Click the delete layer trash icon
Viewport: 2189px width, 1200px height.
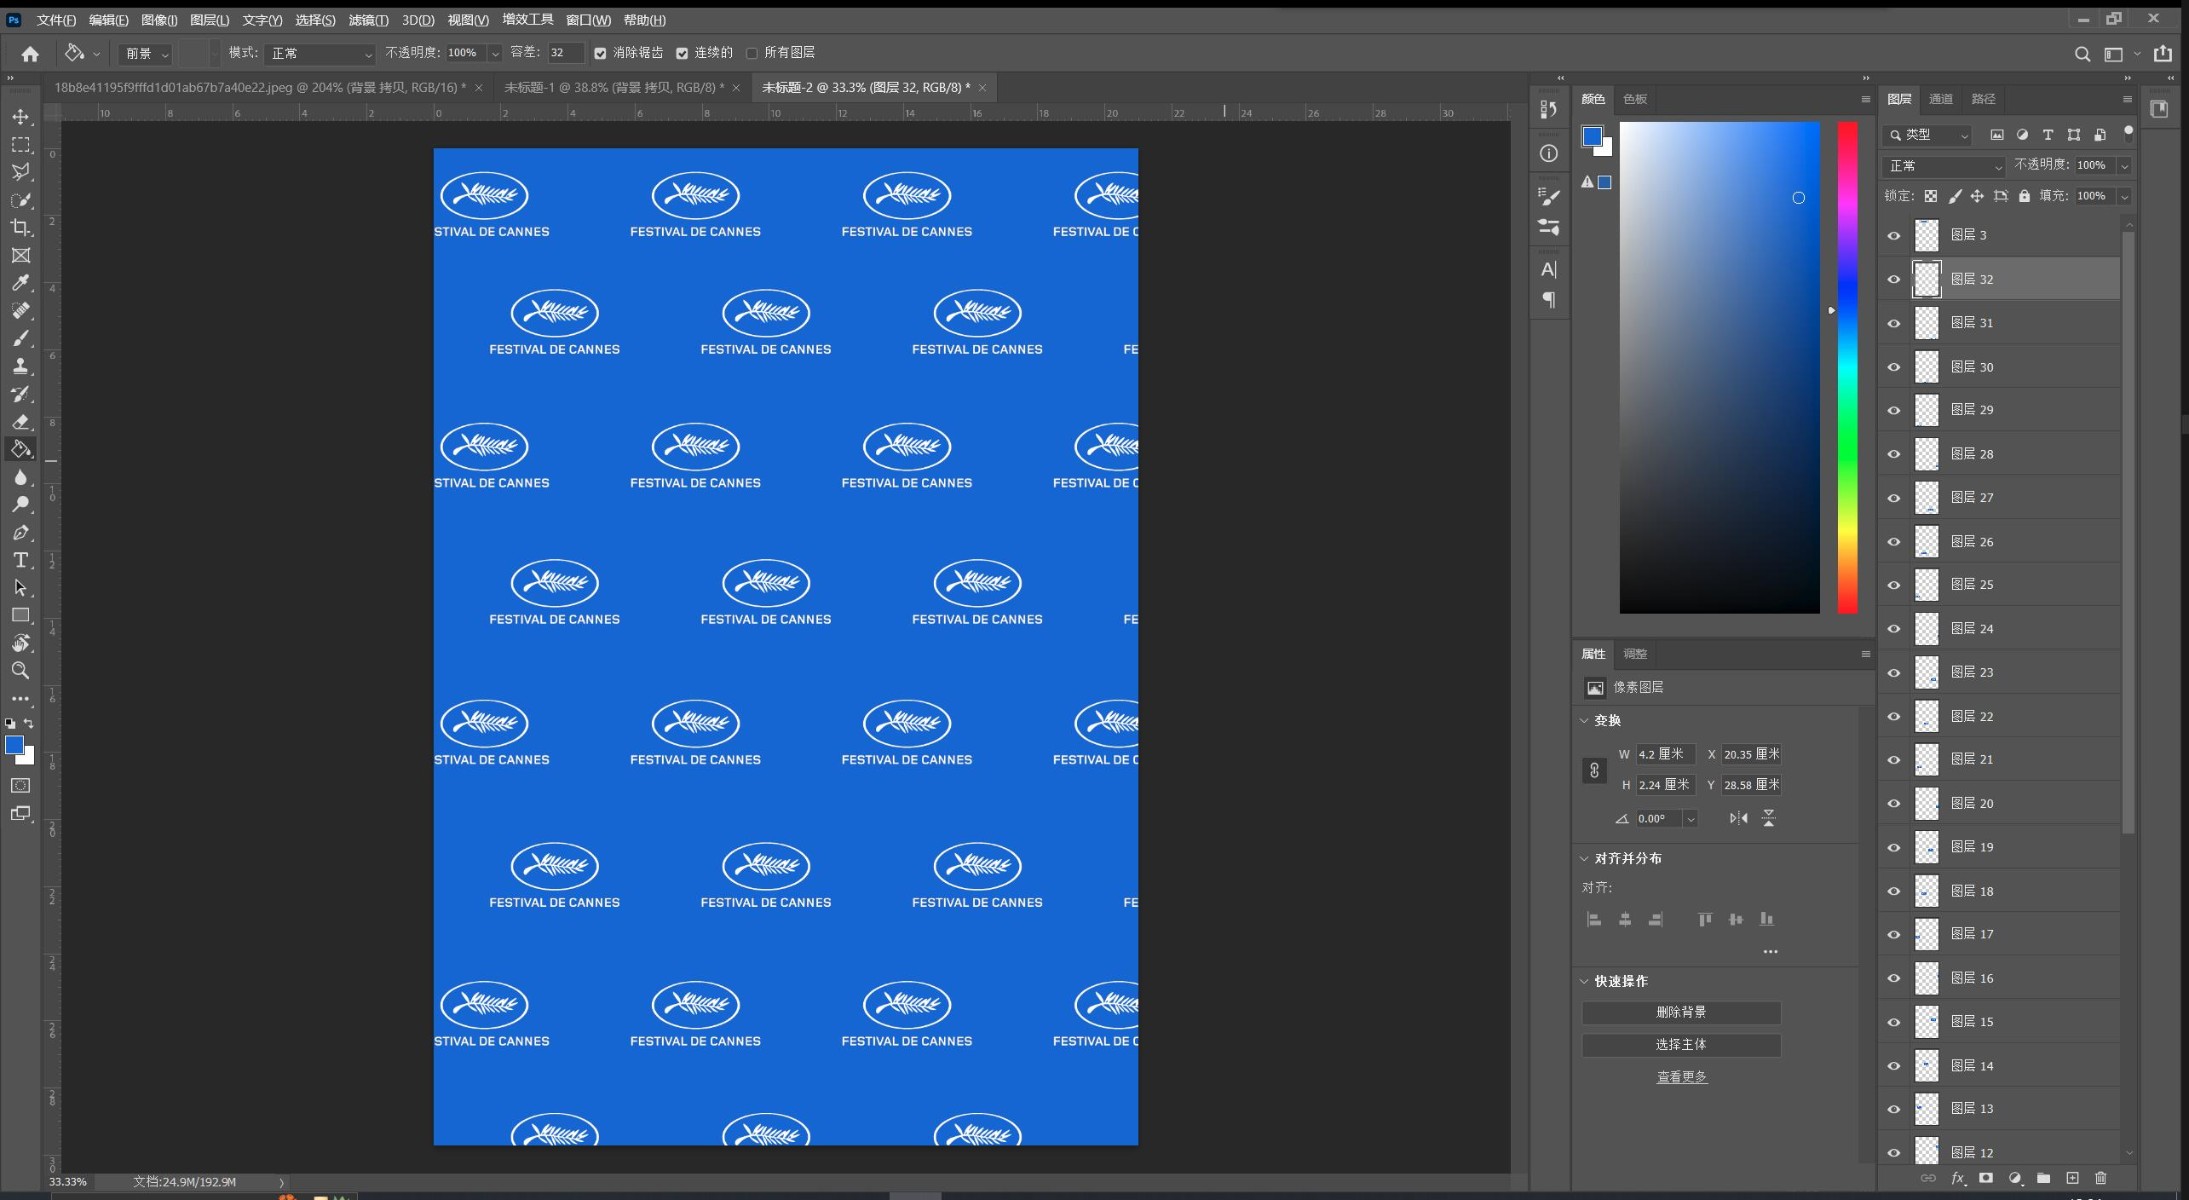pyautogui.click(x=2100, y=1178)
